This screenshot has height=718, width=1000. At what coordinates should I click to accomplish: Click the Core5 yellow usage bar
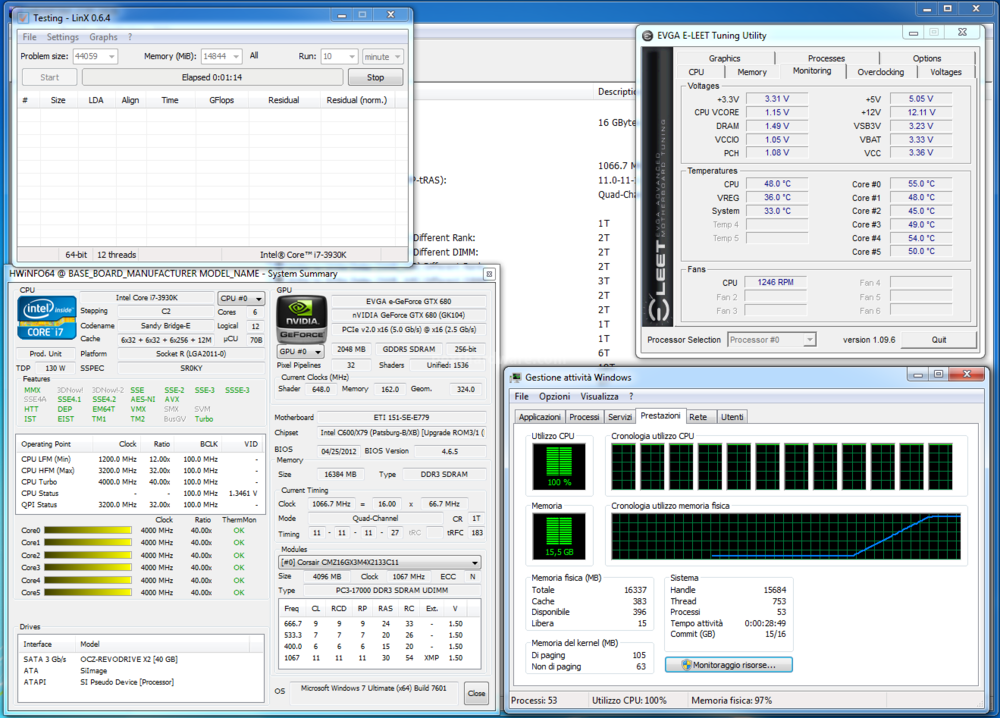(x=88, y=592)
